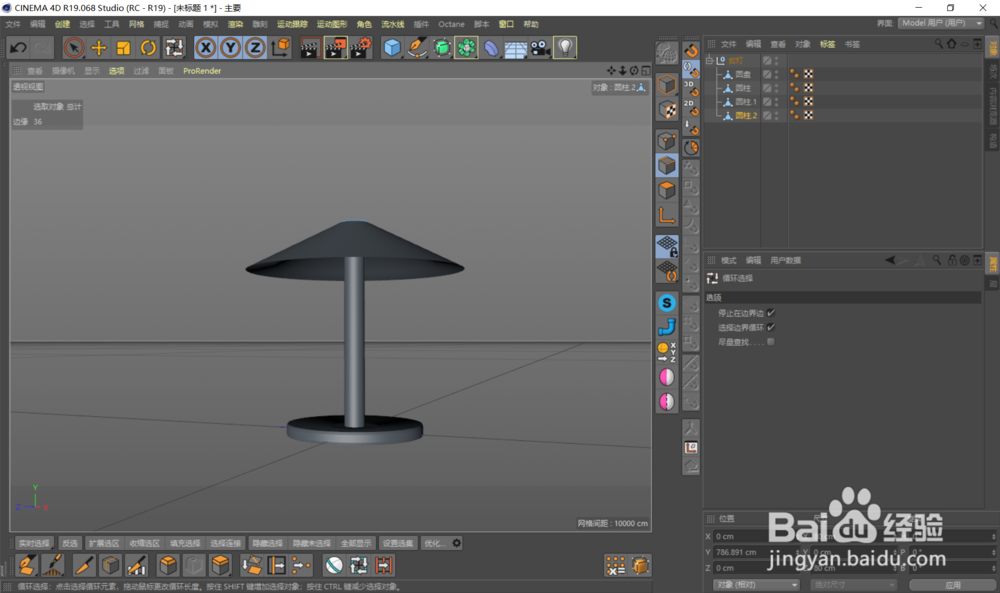This screenshot has height=593, width=1000.
Task: Click 填充选择 button
Action: [x=185, y=543]
